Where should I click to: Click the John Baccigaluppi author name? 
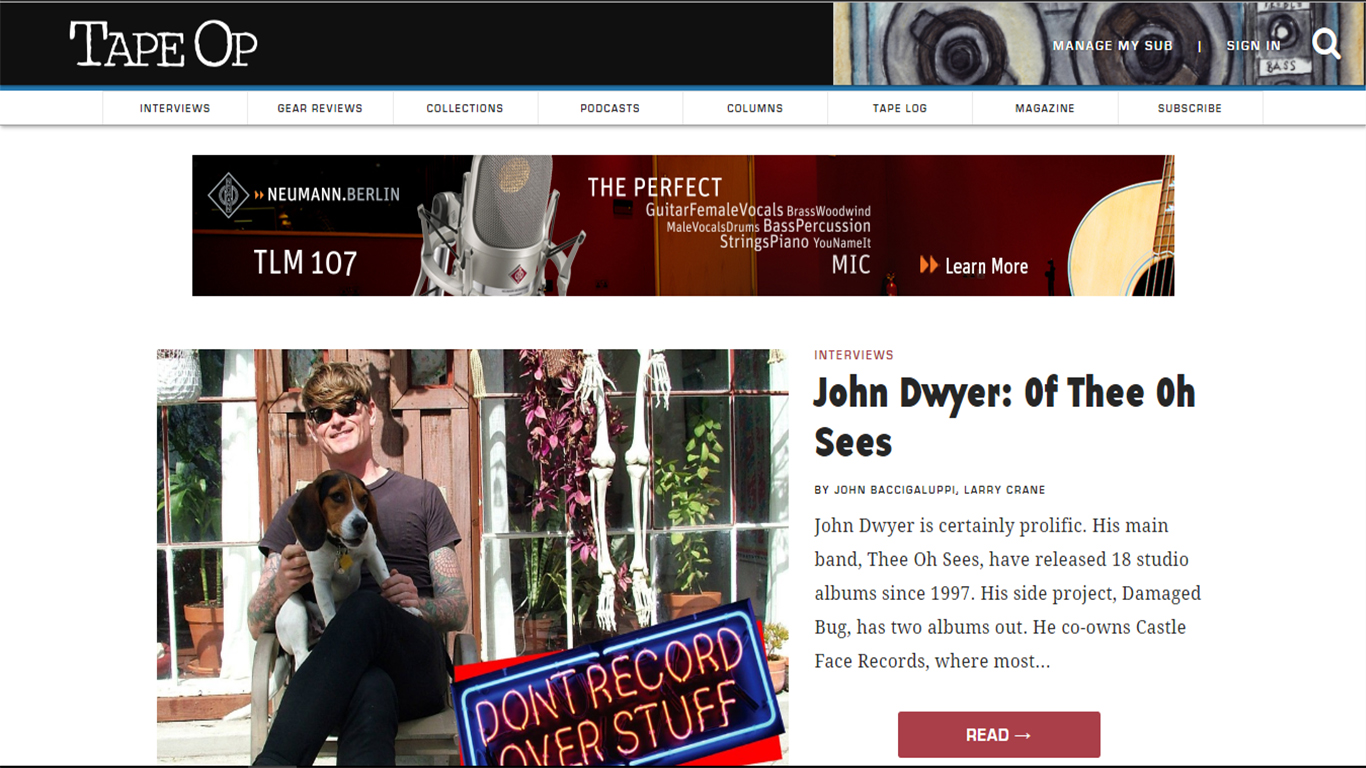[895, 490]
